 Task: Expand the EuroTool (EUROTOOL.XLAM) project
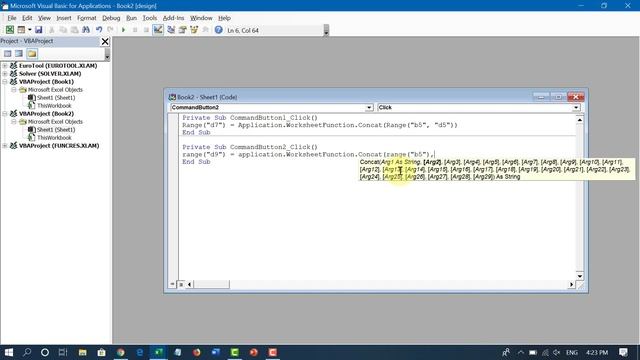[x=5, y=65]
